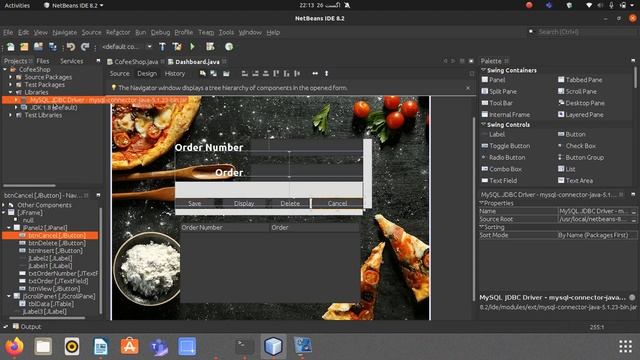Click the New File toolbar icon
Viewport: 640px width, 360px height.
[11, 47]
